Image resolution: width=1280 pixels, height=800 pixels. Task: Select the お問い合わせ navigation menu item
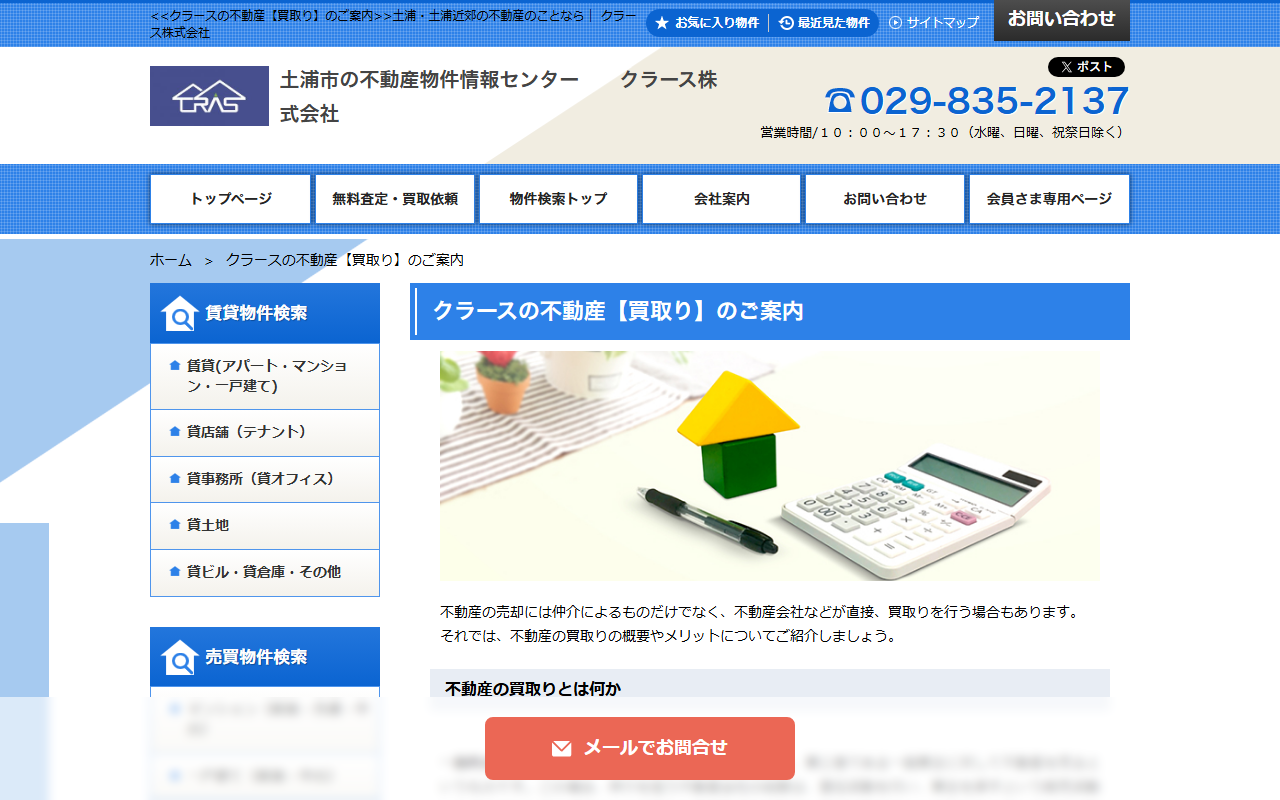click(x=885, y=199)
